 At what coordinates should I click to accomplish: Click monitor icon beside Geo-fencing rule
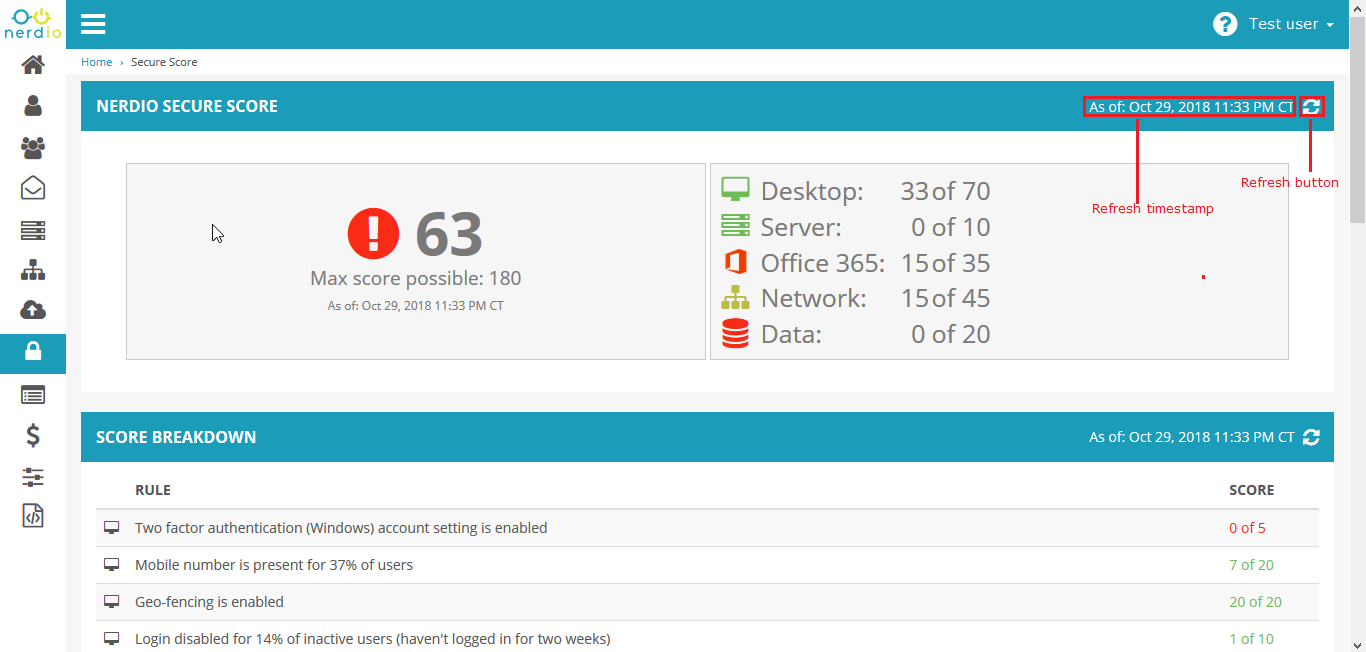tap(112, 602)
